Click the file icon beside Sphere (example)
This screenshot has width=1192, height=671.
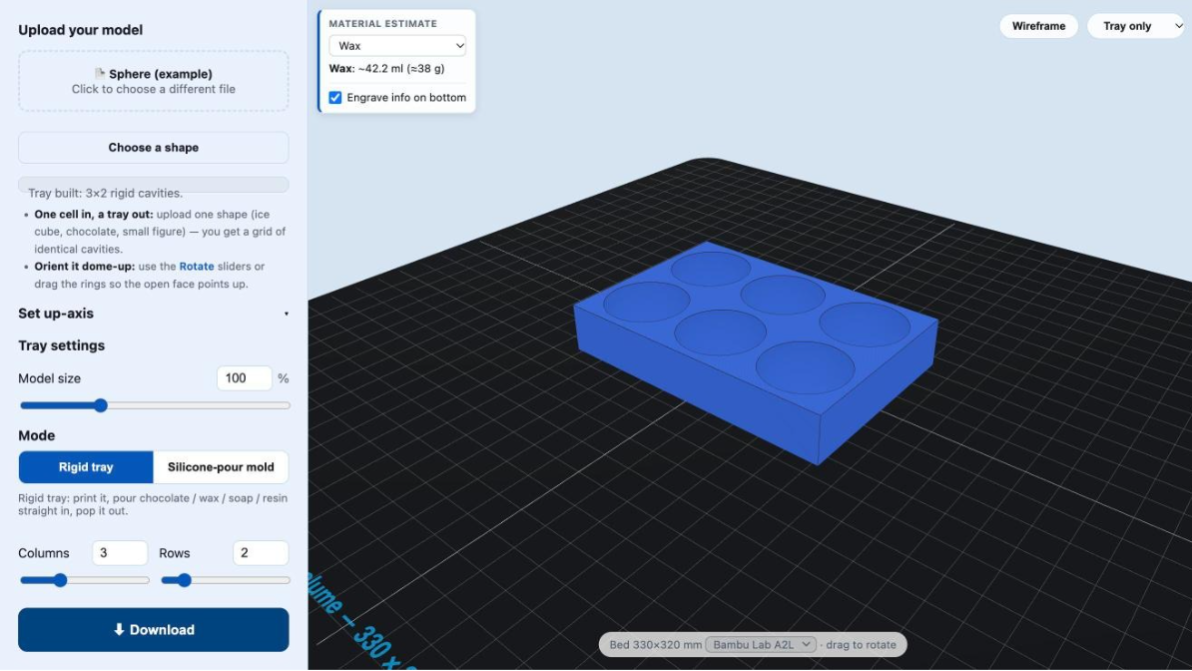pyautogui.click(x=100, y=74)
